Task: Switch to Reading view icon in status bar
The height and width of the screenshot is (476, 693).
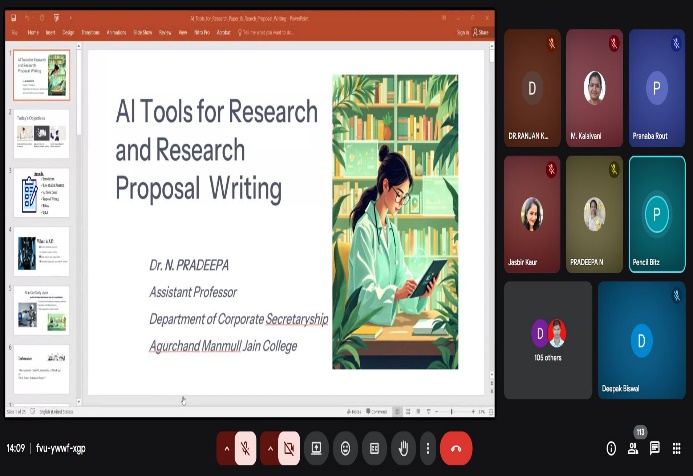Action: pyautogui.click(x=418, y=411)
